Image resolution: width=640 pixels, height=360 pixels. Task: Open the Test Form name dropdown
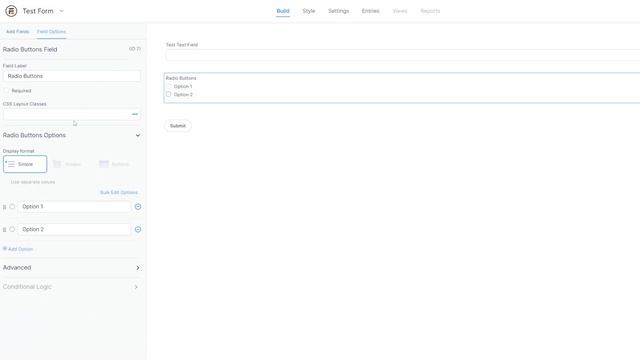click(x=61, y=11)
